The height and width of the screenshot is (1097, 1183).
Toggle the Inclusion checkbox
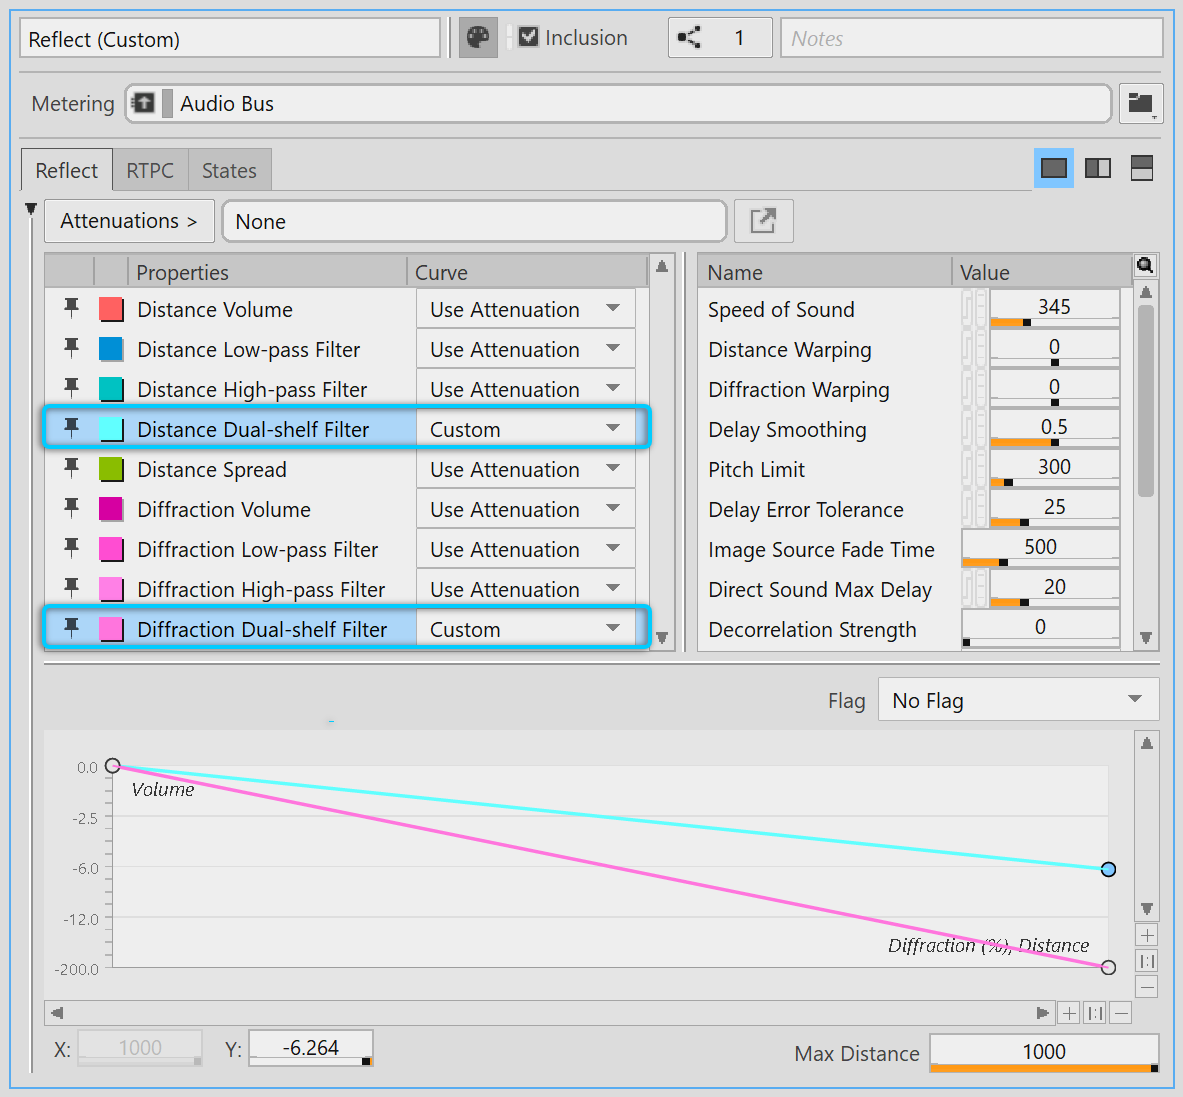tap(529, 38)
